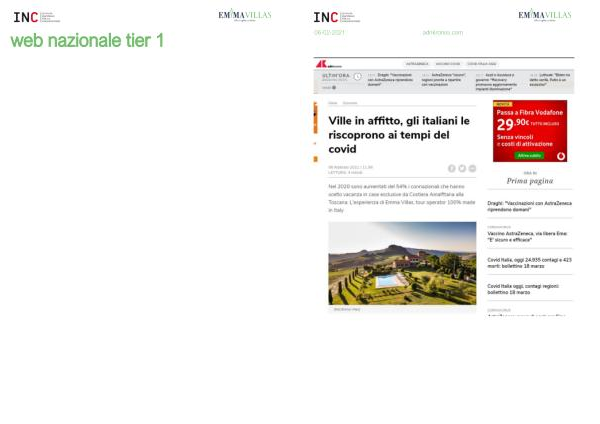
Task: Click the clock icon beside Ultim'ora
Action: (x=357, y=77)
